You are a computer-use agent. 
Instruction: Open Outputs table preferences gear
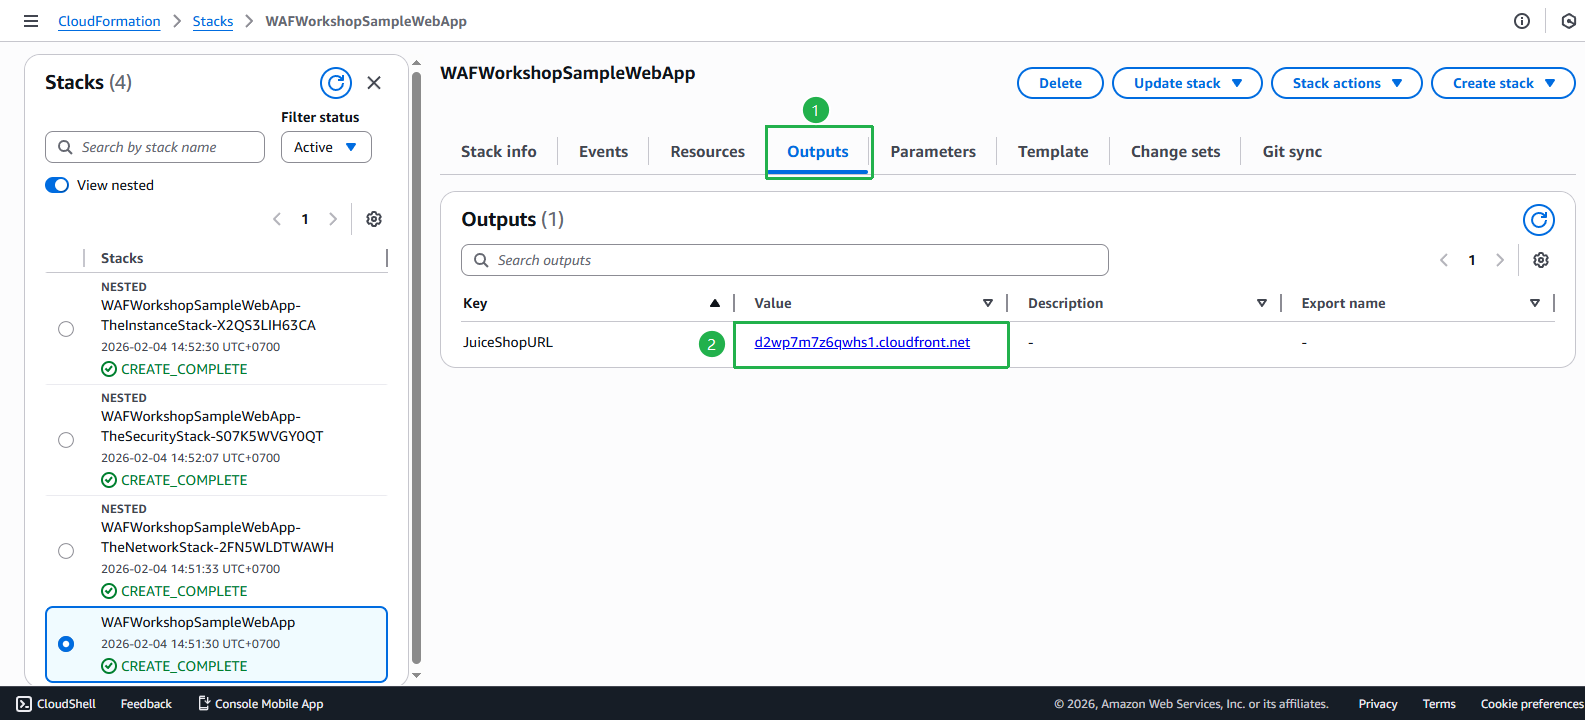pyautogui.click(x=1541, y=260)
